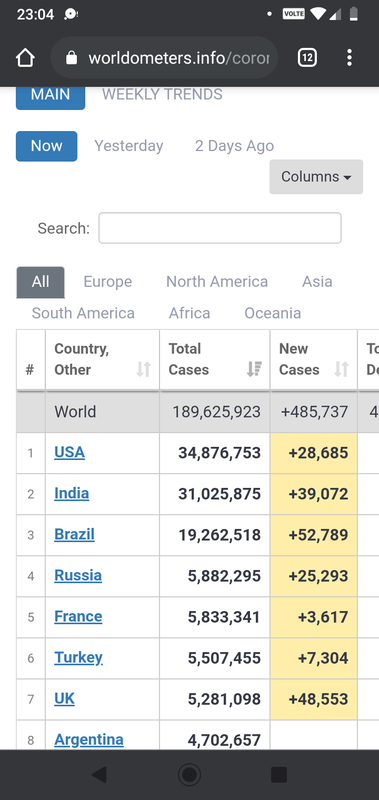Filter table by Europe
This screenshot has width=379, height=800.
(x=108, y=282)
